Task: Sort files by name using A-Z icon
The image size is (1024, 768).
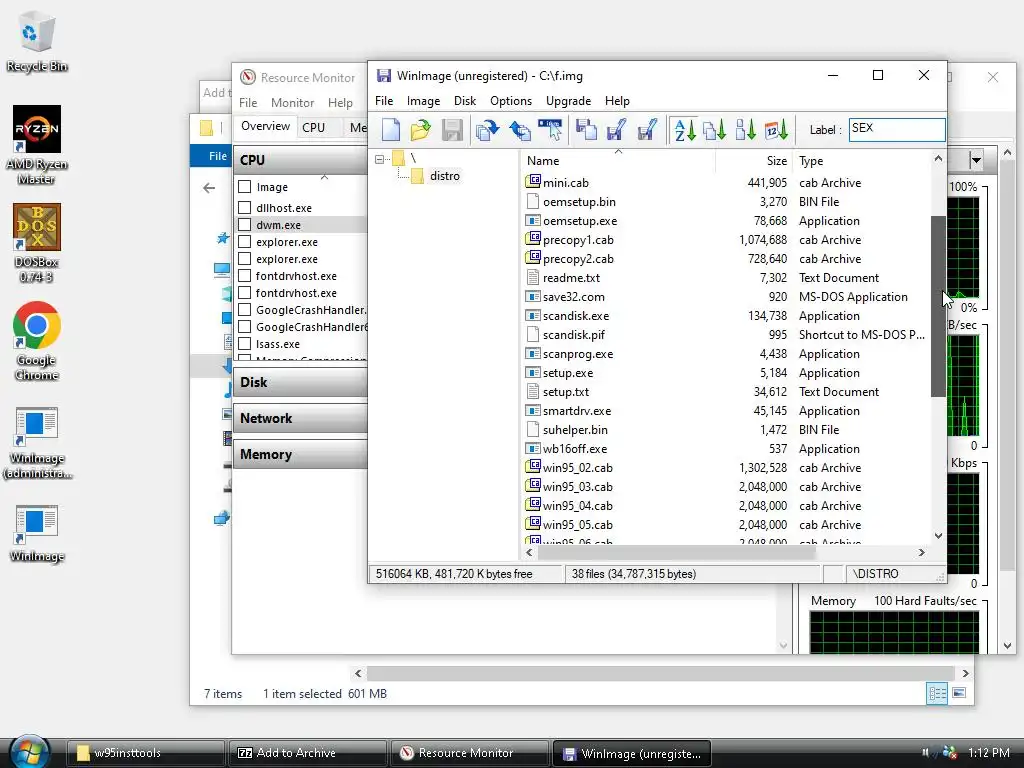Action: point(684,129)
